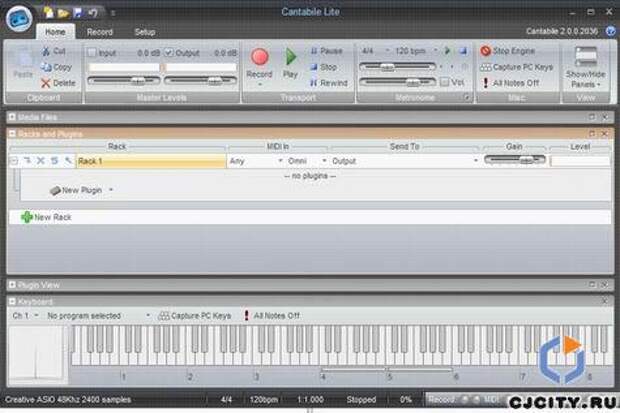Click the Input level slider handle
The height and width of the screenshot is (413, 620).
(138, 81)
